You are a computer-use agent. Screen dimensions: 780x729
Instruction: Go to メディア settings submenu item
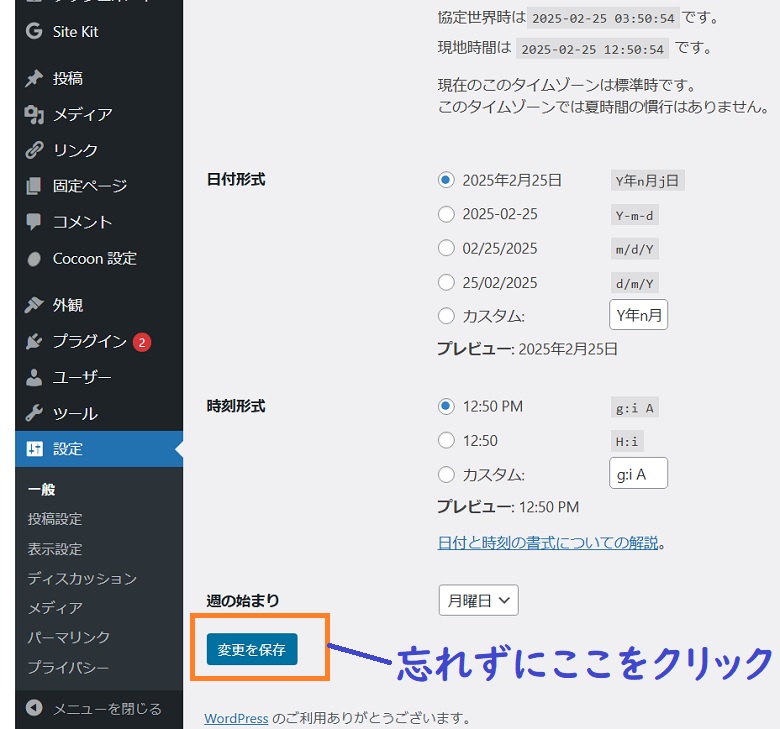click(x=55, y=608)
